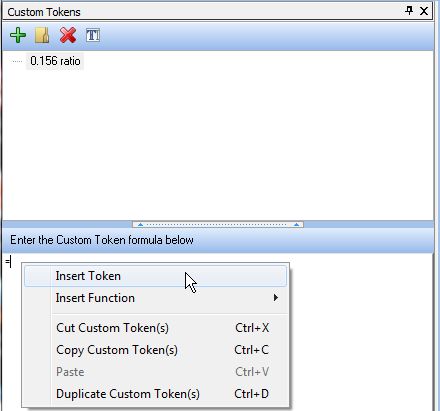This screenshot has width=440, height=411.
Task: Click the right arrow on the splitter bar
Action: click(x=296, y=225)
